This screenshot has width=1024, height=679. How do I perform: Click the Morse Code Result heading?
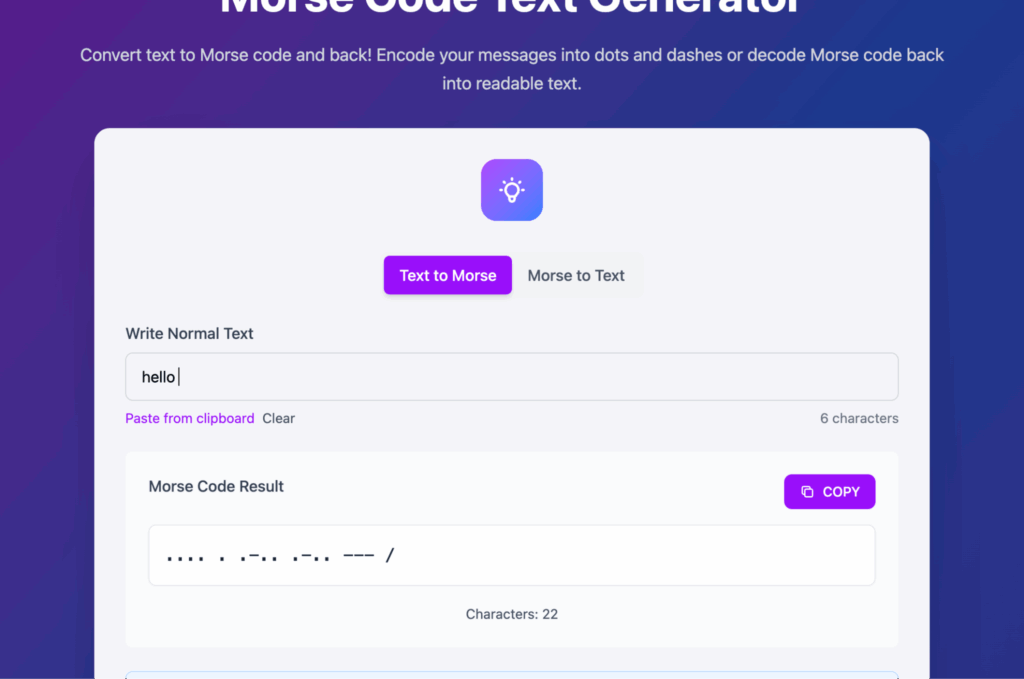tap(216, 486)
